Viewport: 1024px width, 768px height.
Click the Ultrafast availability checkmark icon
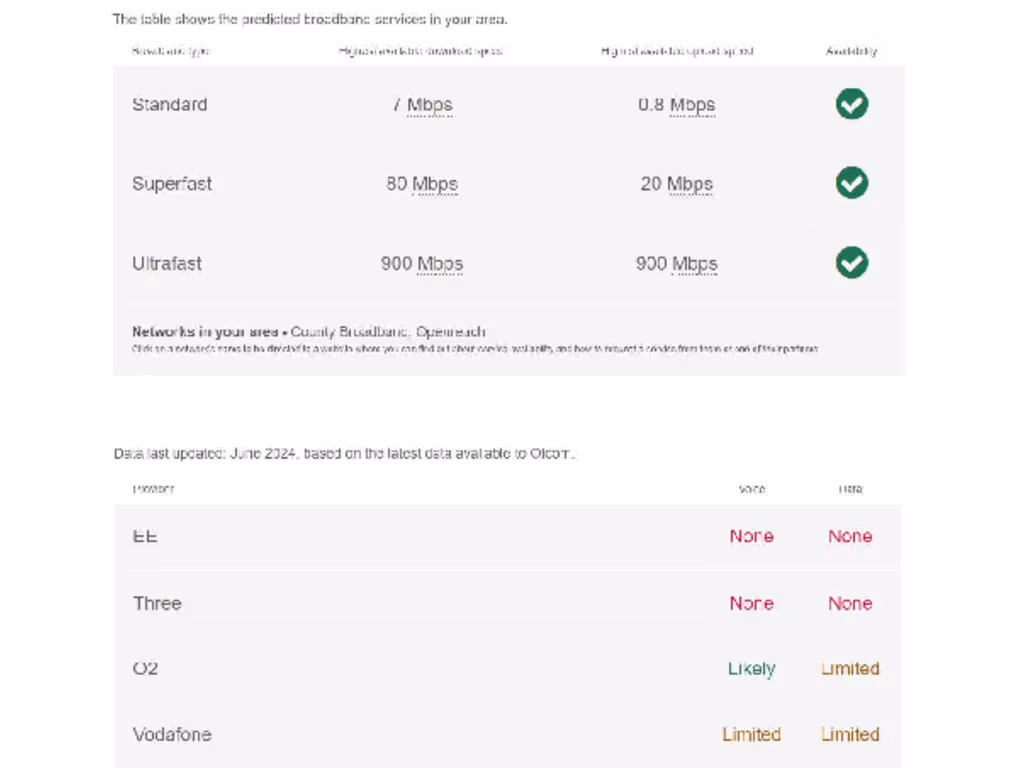[x=852, y=263]
